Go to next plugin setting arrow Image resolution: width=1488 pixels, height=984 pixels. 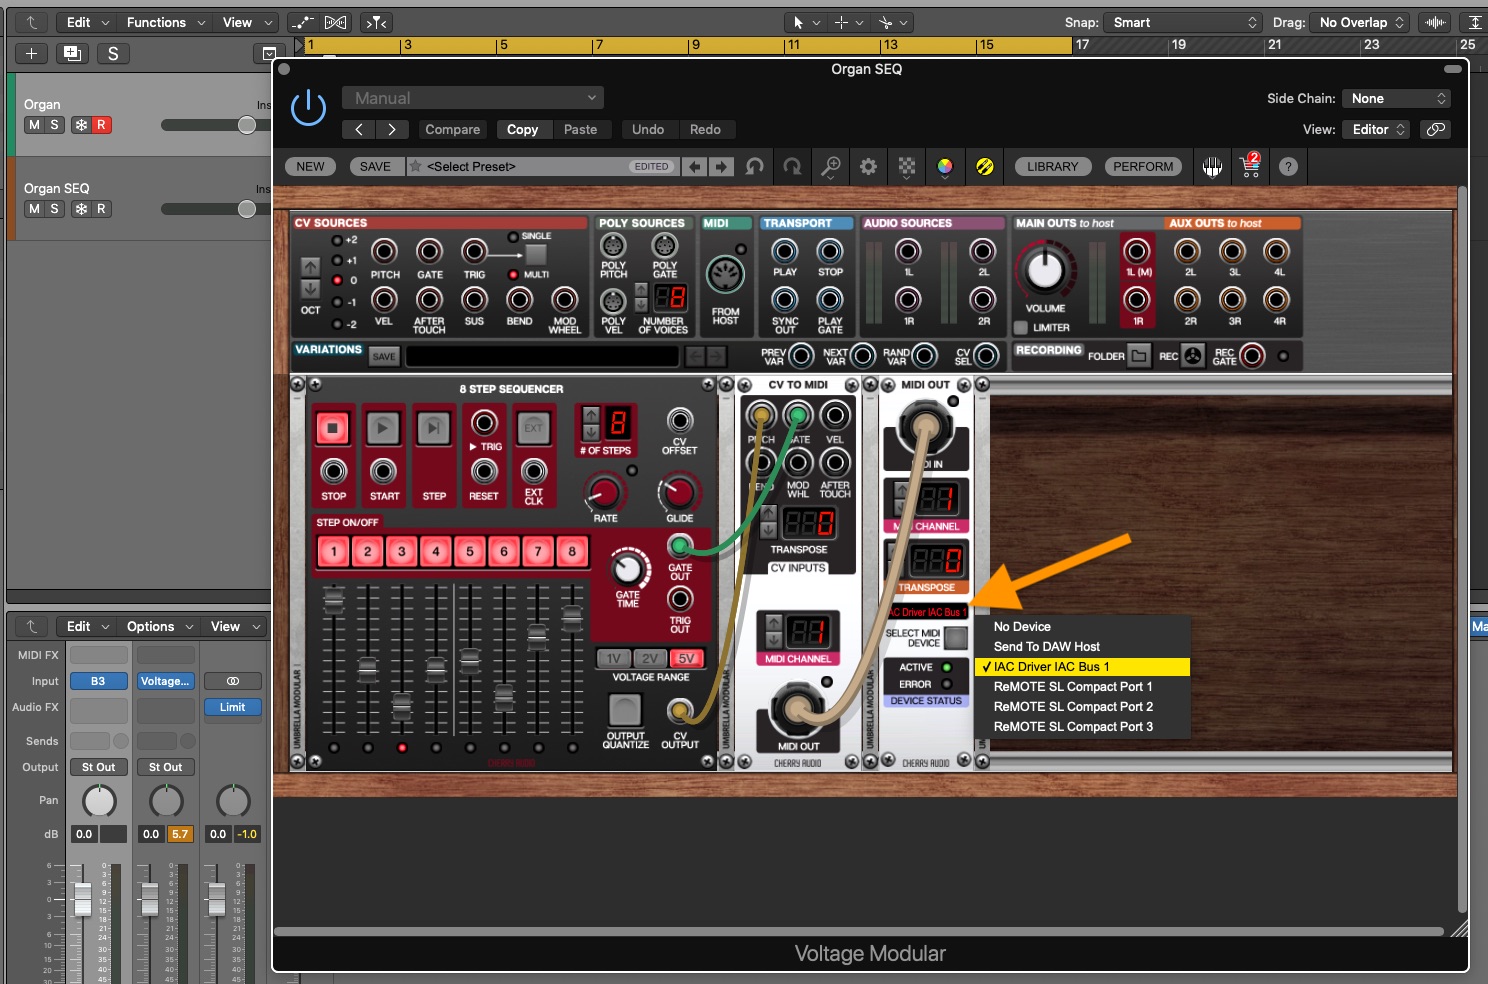coord(393,129)
